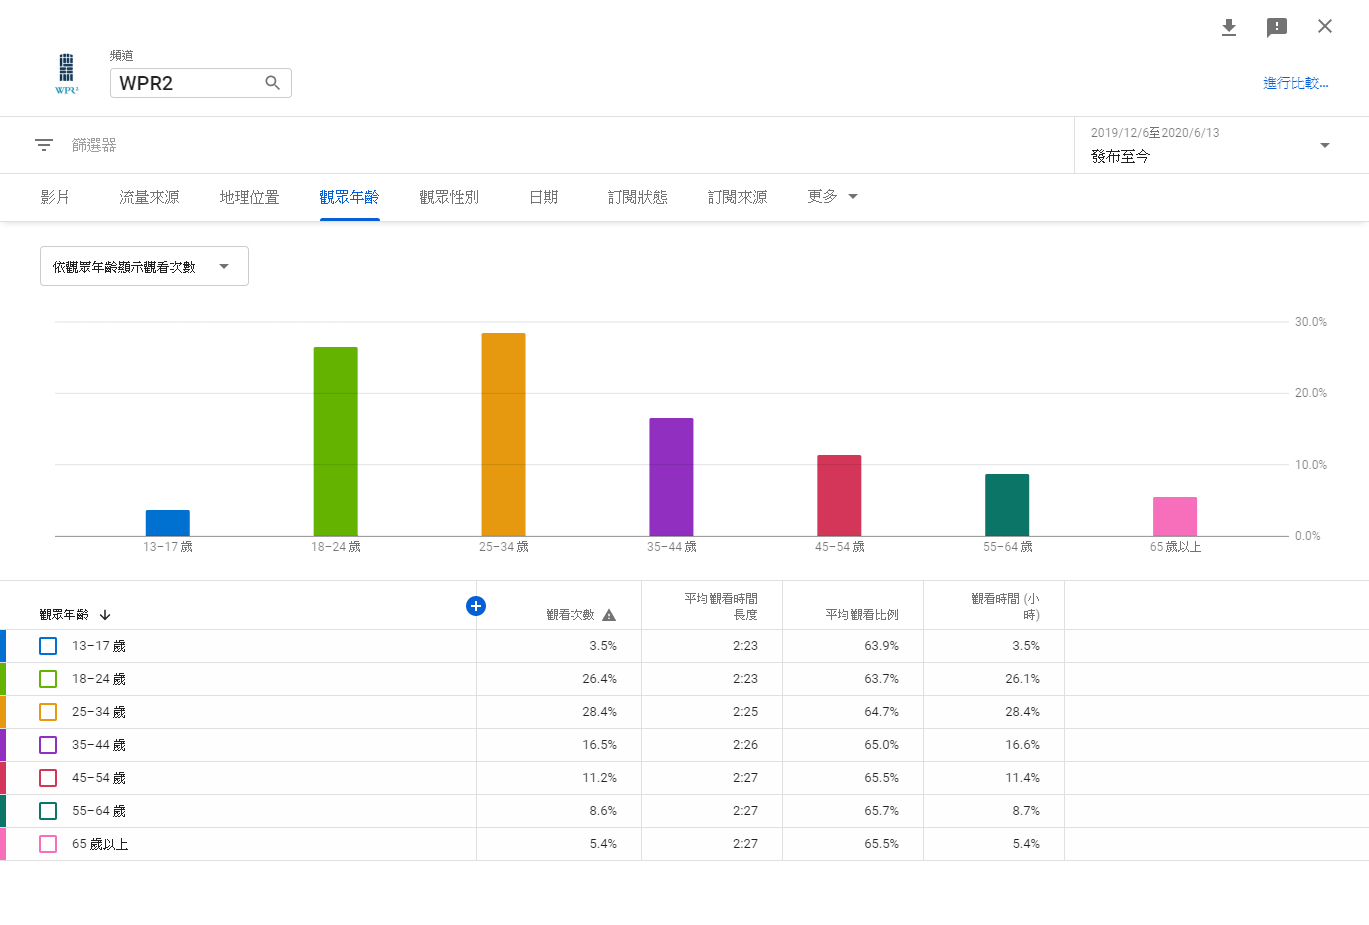The image size is (1369, 925).
Task: Check the 65 歲以上 checkbox
Action: (48, 844)
